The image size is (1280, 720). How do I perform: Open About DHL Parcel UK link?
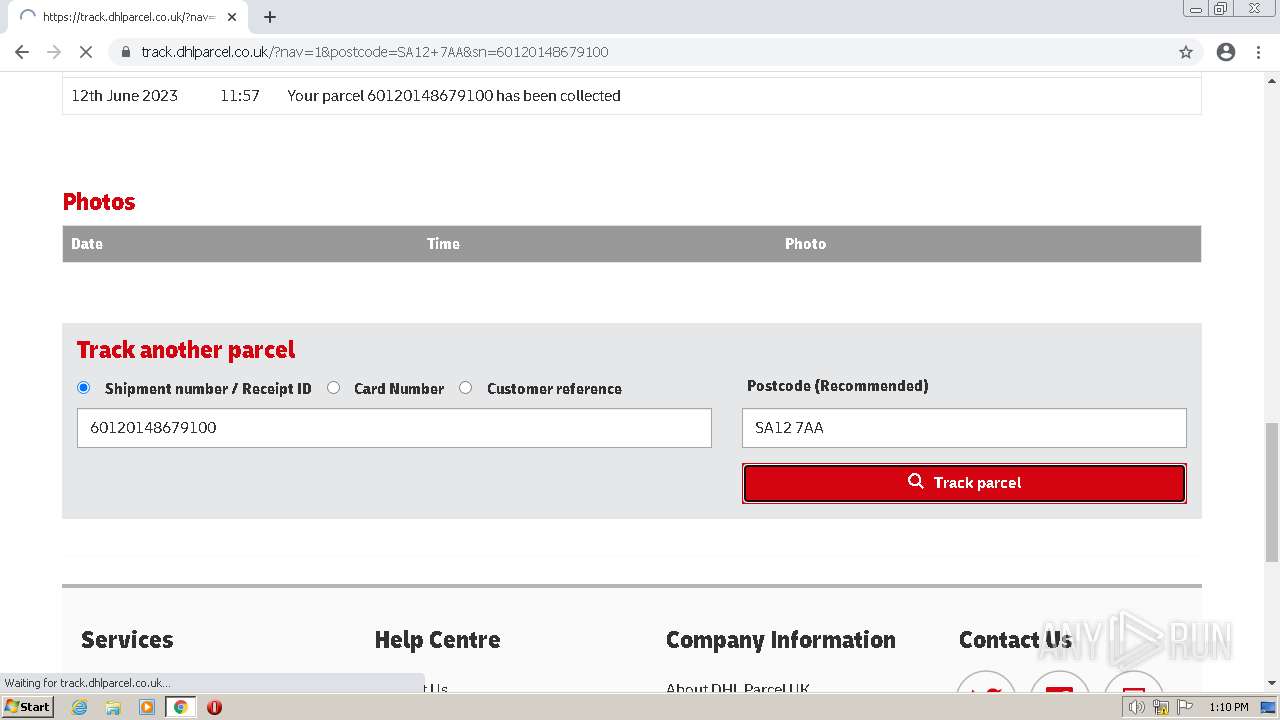click(x=738, y=689)
